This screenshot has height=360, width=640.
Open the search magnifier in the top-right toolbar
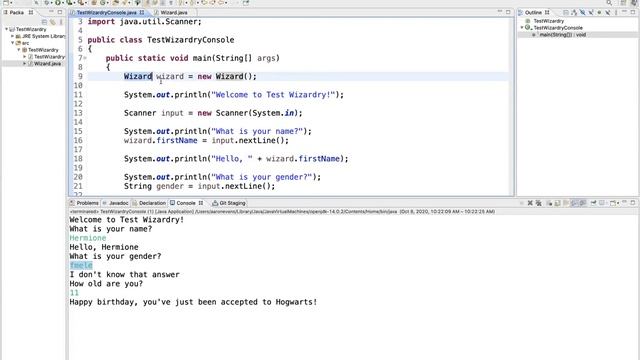coord(609,2)
